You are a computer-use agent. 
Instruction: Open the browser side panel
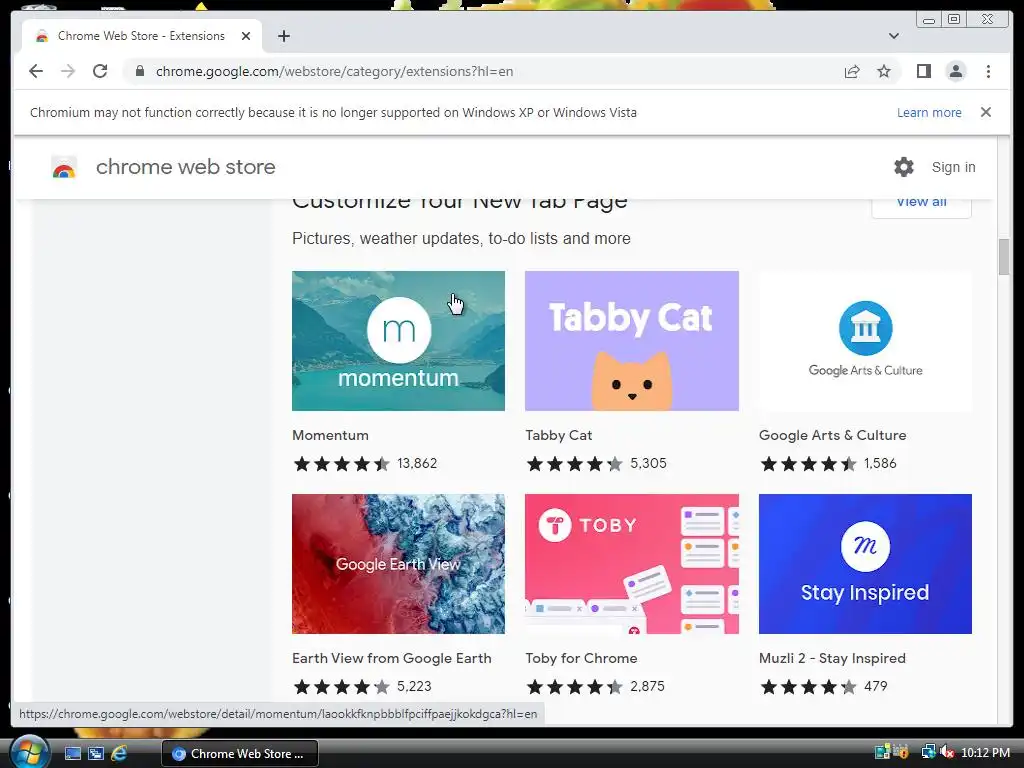coord(923,71)
